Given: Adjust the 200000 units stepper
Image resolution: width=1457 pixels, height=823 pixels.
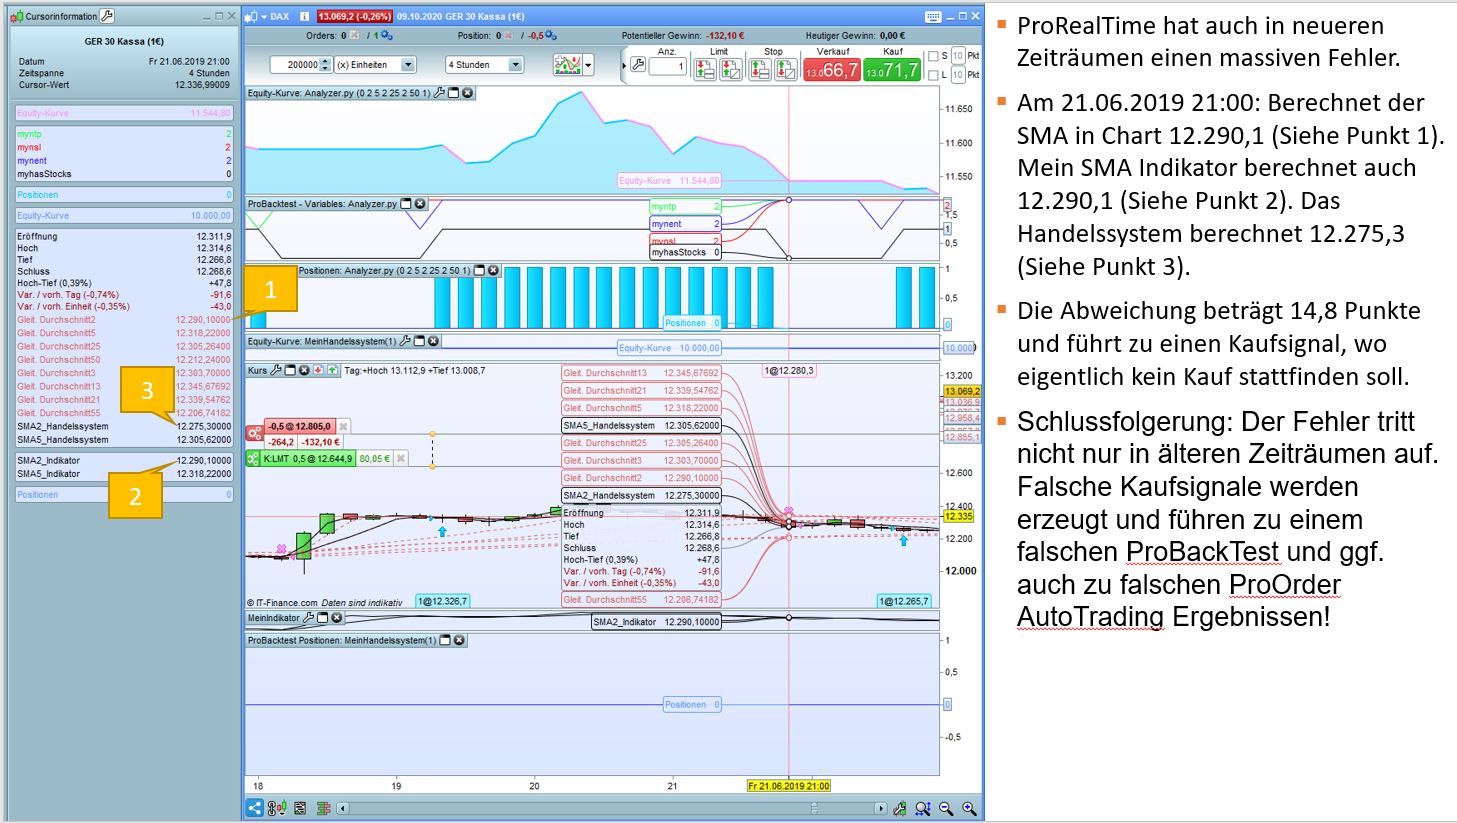Looking at the screenshot, I should click(326, 65).
